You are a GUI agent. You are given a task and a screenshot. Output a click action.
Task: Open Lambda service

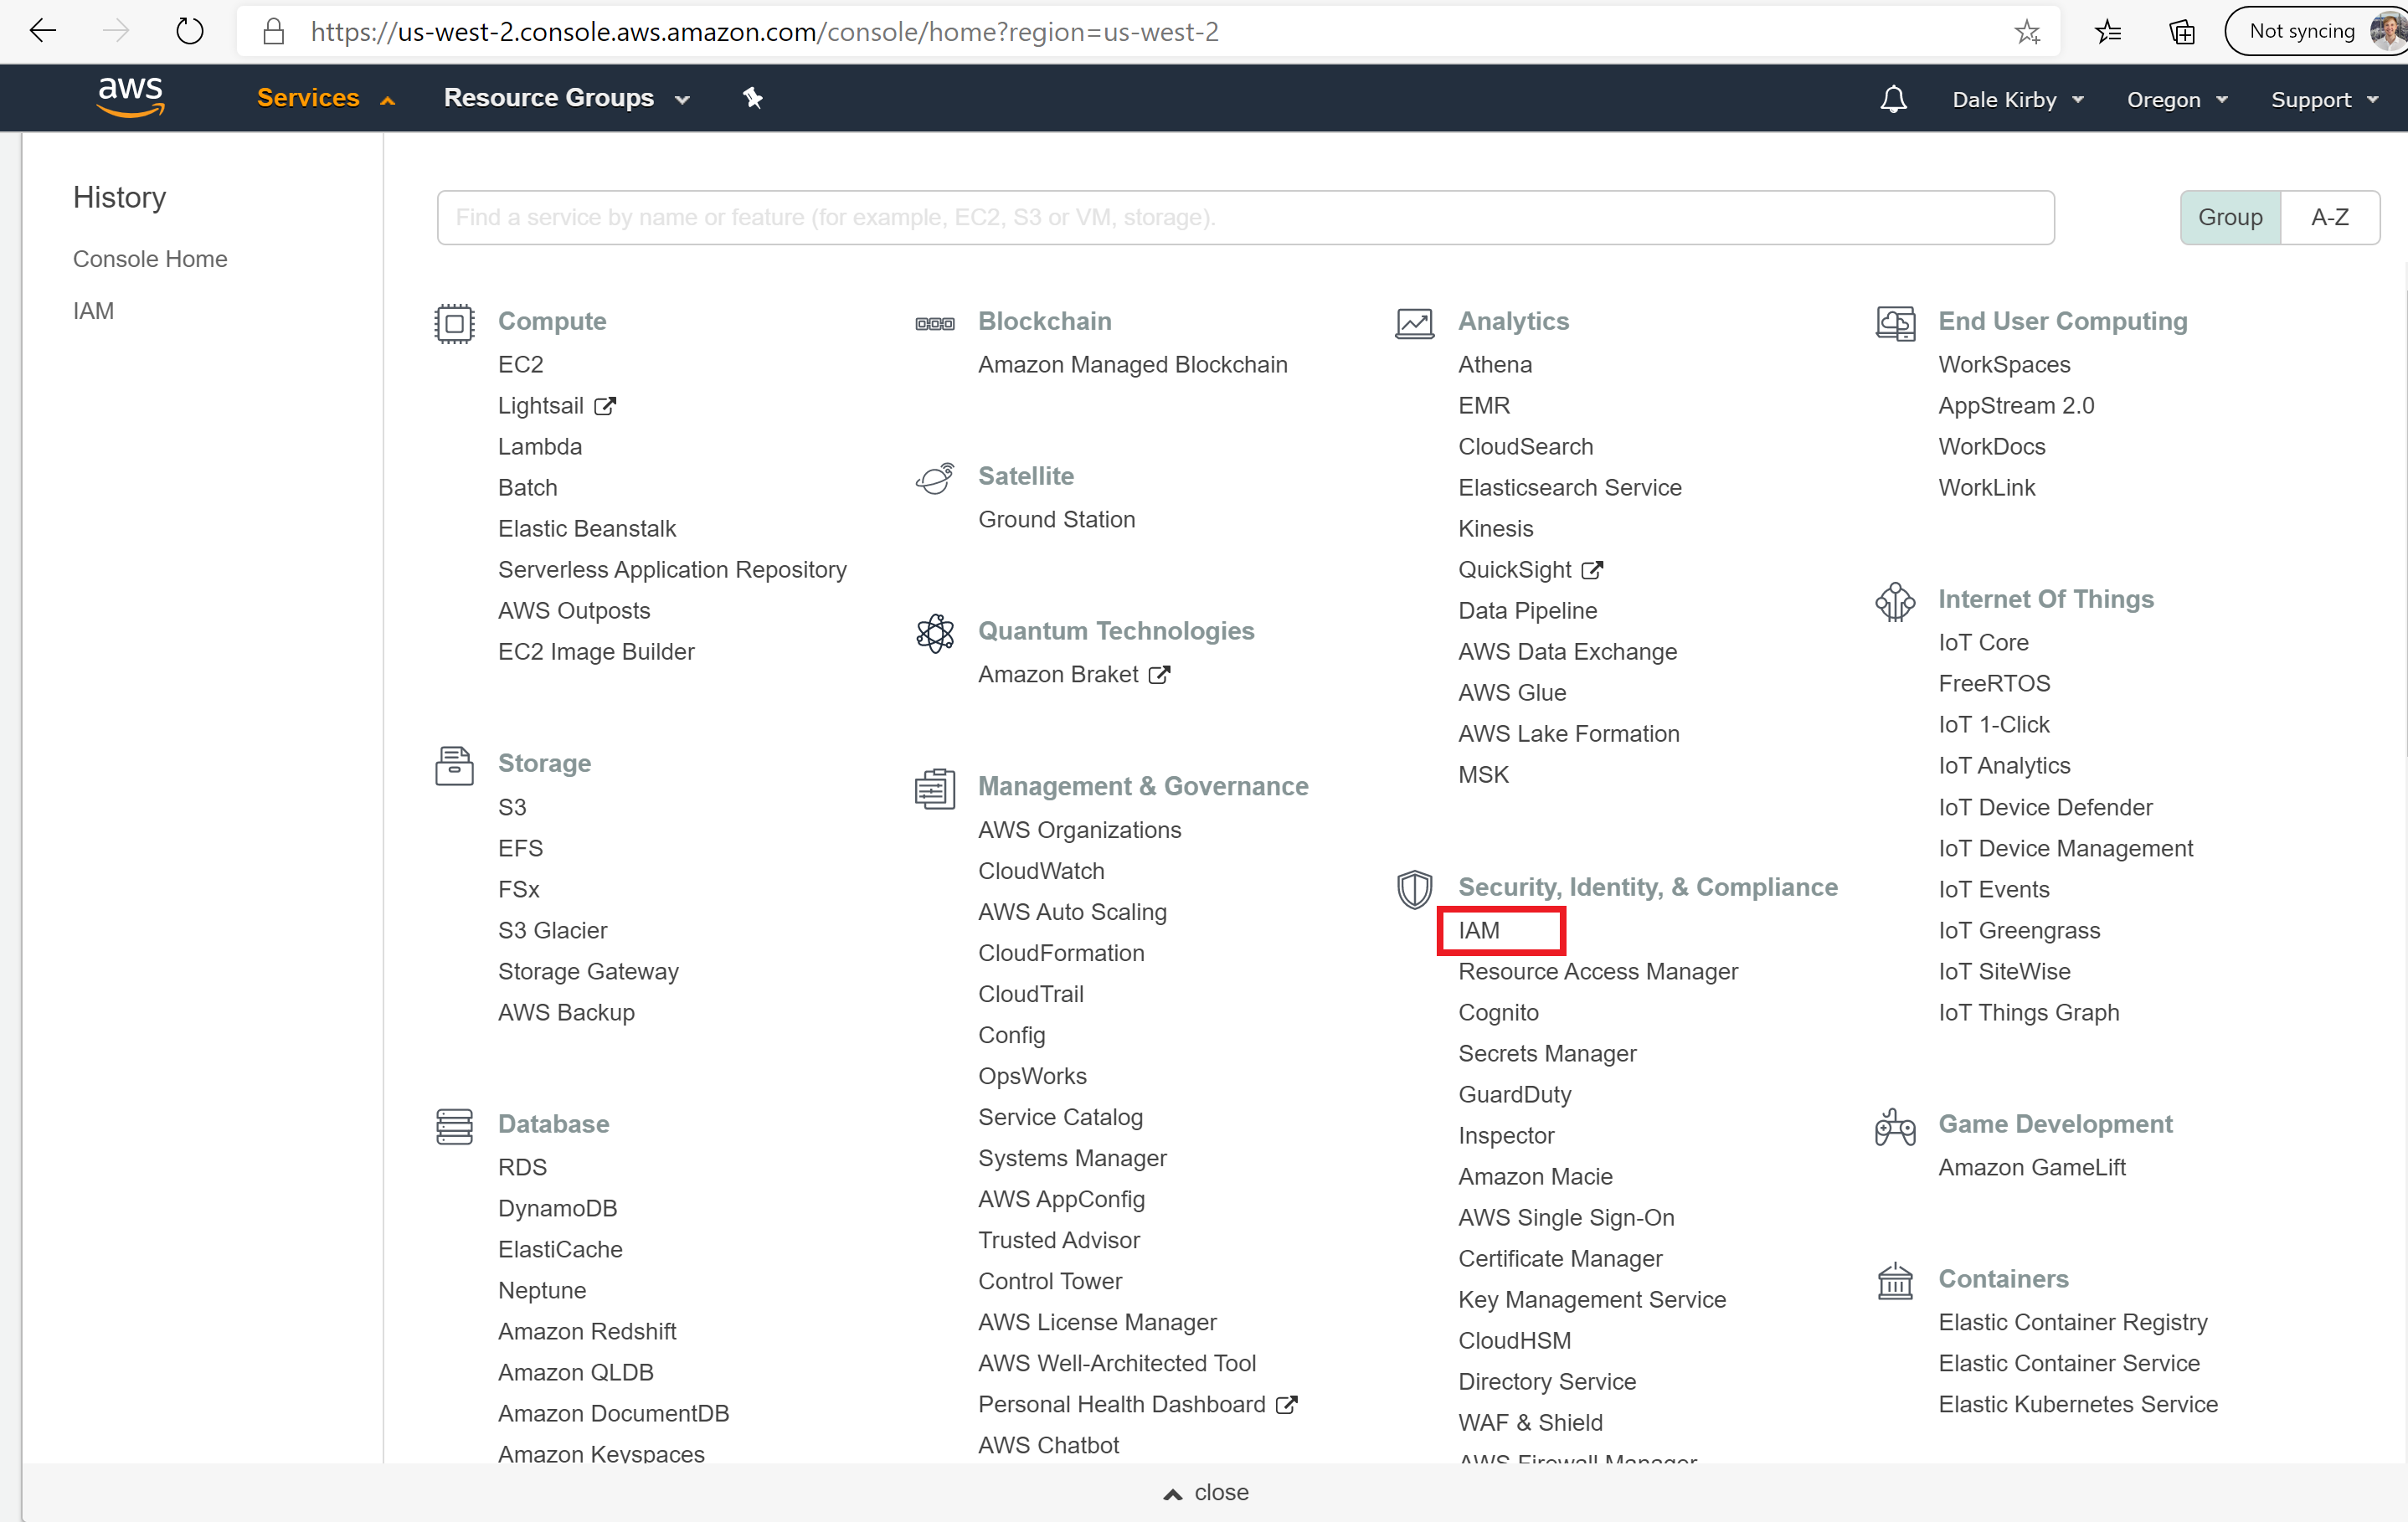coord(540,446)
